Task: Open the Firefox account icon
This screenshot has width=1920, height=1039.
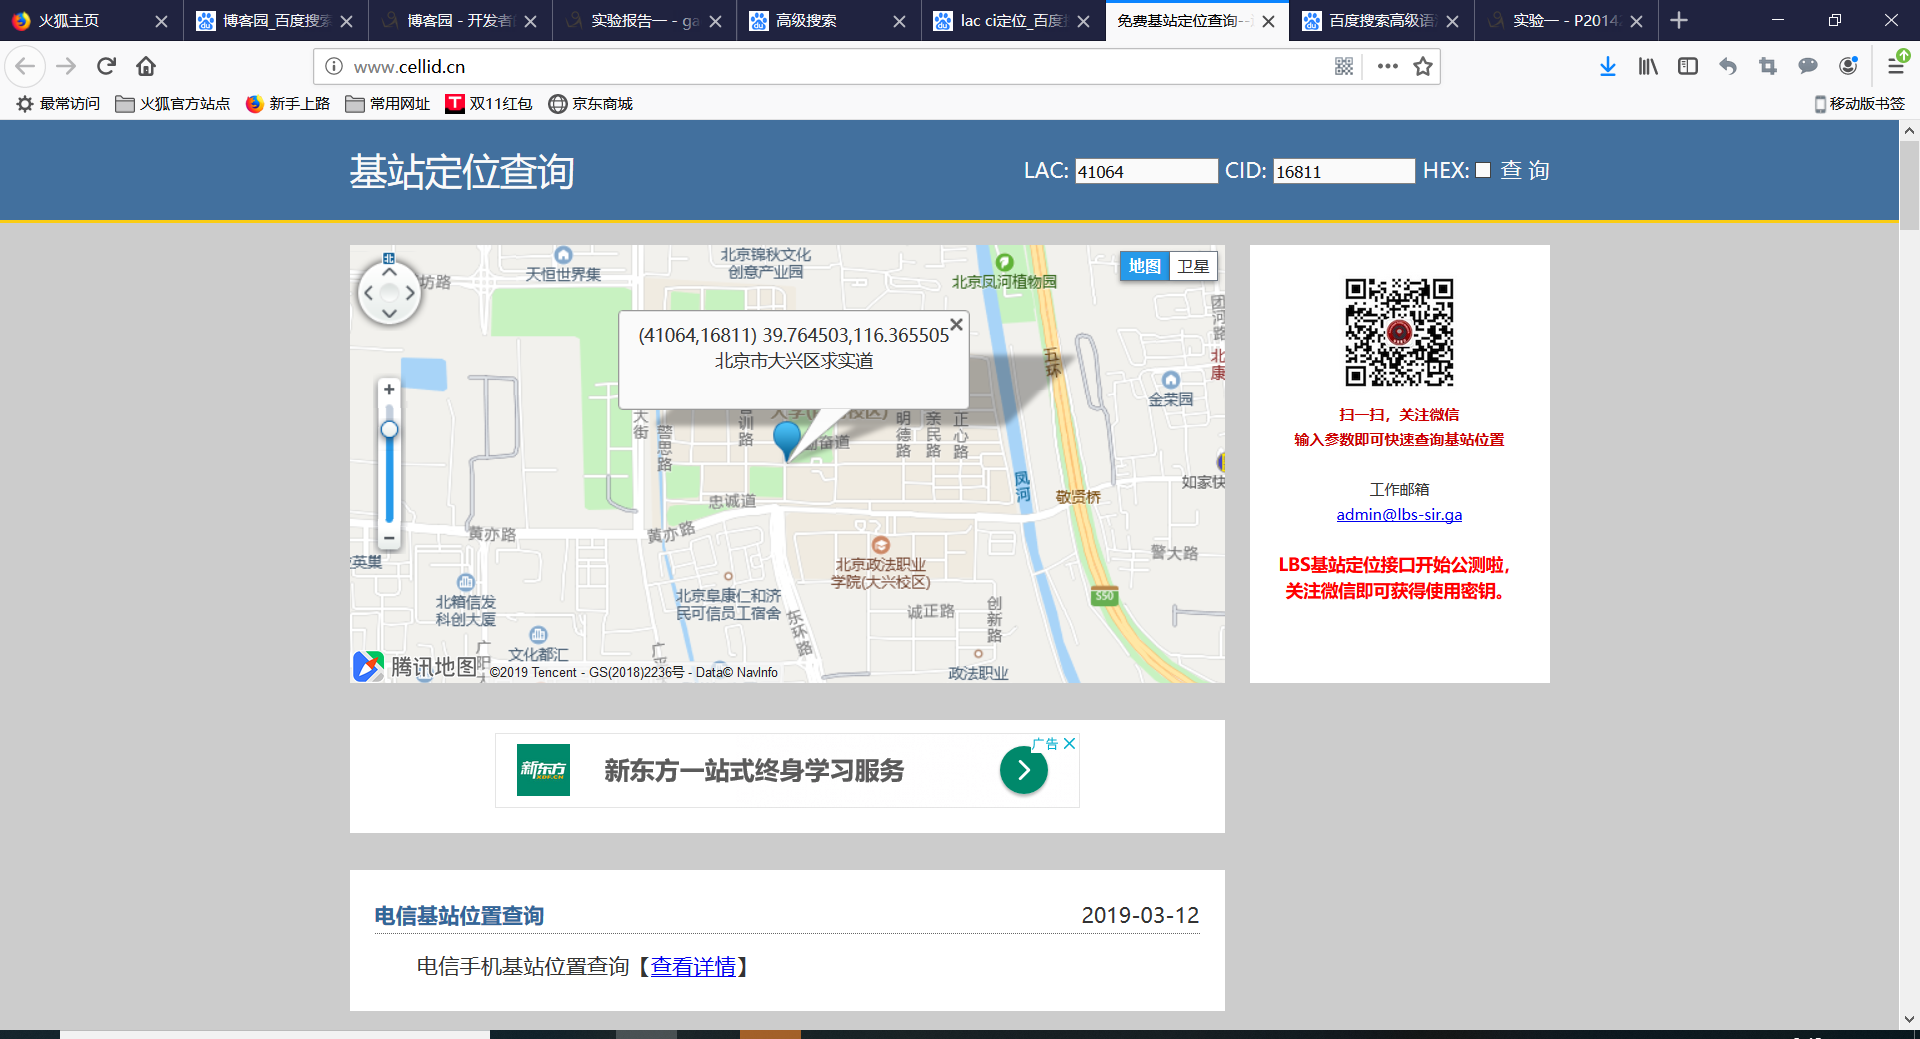Action: click(x=1848, y=66)
